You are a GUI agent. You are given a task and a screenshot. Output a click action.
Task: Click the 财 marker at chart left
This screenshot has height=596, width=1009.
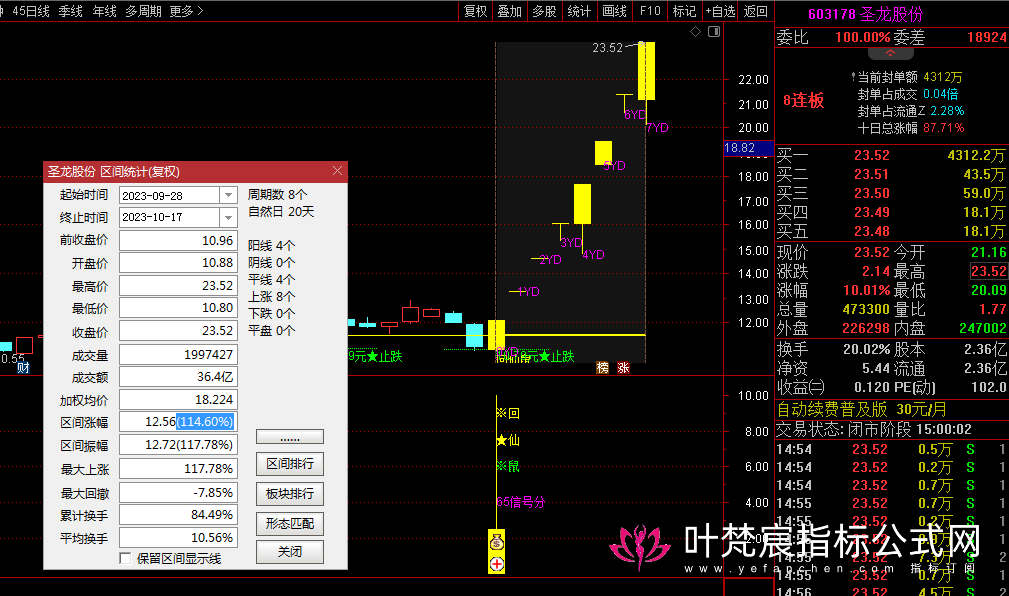click(23, 368)
